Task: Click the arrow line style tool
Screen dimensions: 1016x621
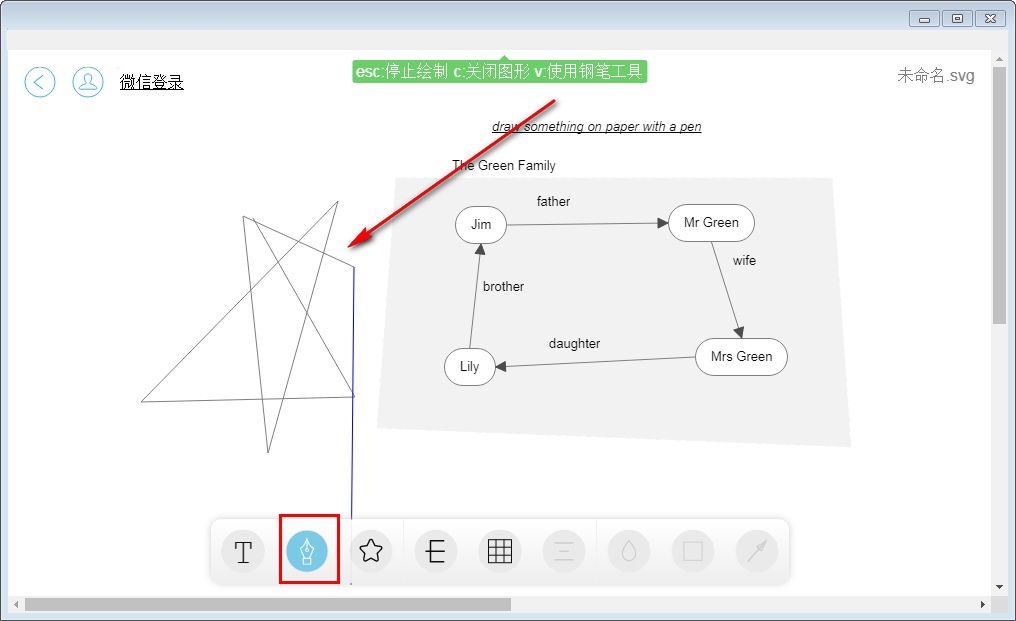Action: pos(757,551)
